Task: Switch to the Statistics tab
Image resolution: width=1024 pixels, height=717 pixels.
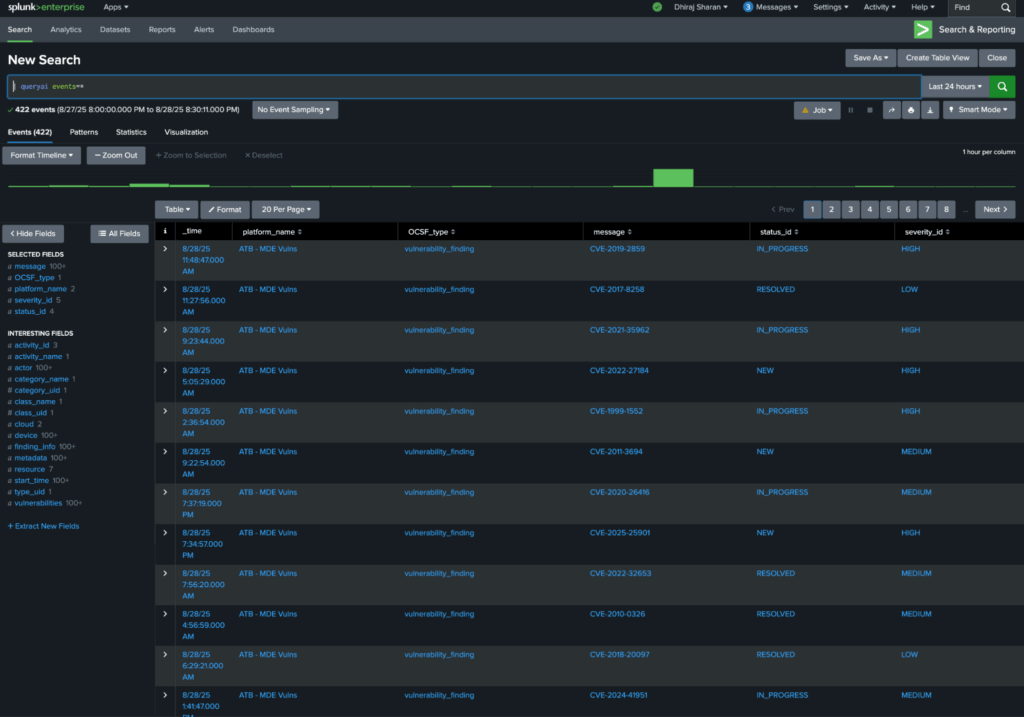Action: click(131, 132)
